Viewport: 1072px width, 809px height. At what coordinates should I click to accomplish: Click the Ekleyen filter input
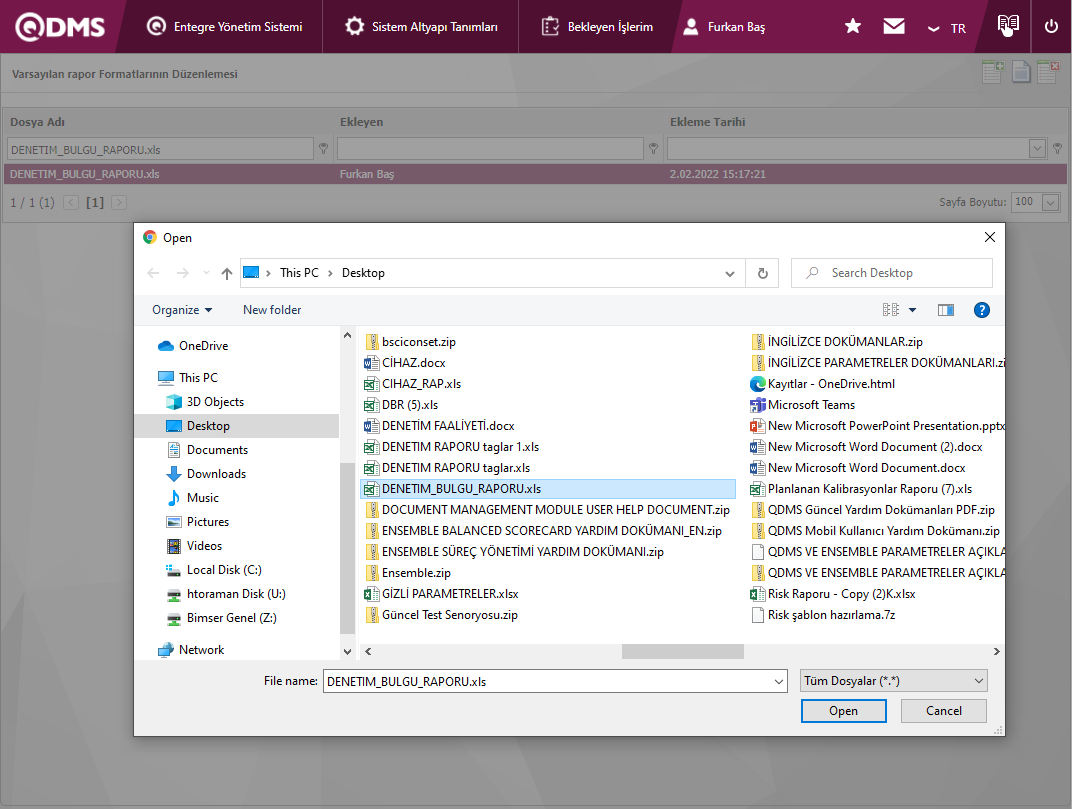point(490,149)
